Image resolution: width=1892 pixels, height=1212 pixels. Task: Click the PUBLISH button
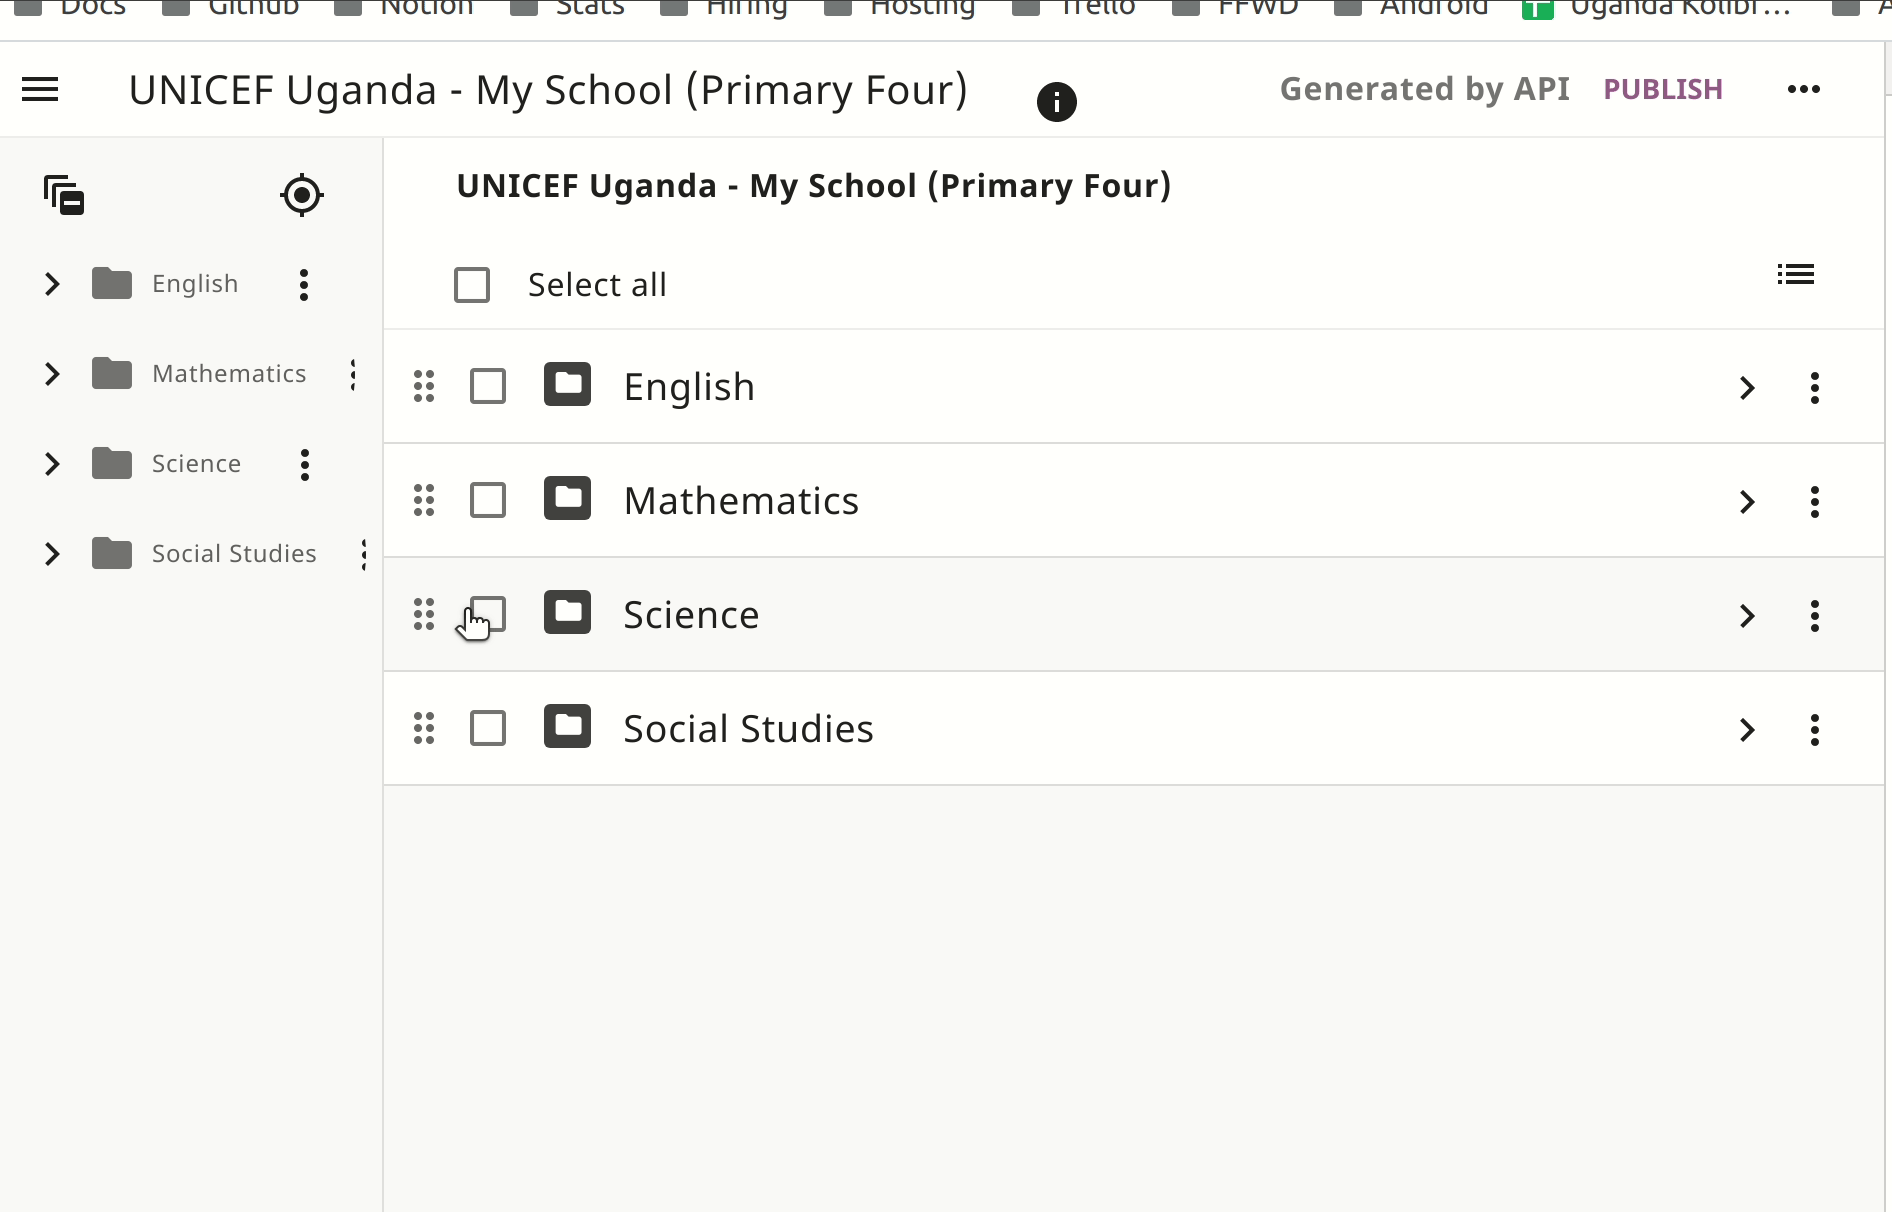point(1662,89)
